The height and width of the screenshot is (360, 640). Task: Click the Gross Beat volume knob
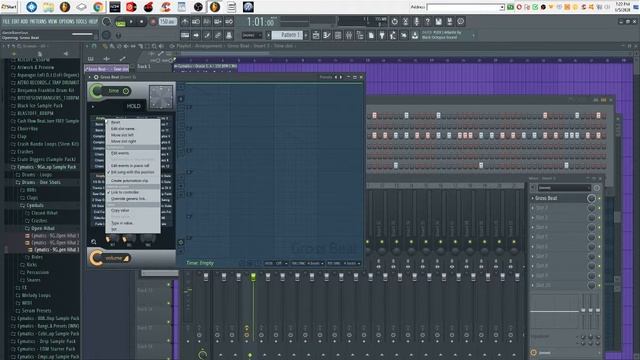(x=97, y=258)
